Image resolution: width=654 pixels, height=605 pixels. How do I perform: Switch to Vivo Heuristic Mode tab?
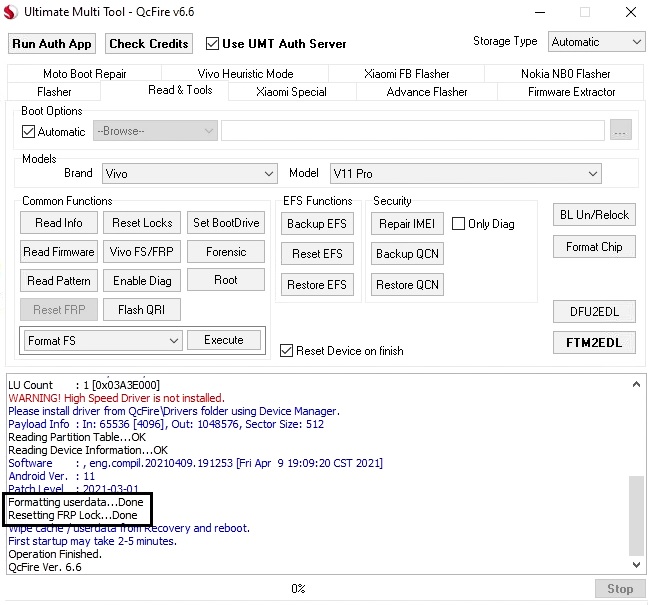click(245, 74)
